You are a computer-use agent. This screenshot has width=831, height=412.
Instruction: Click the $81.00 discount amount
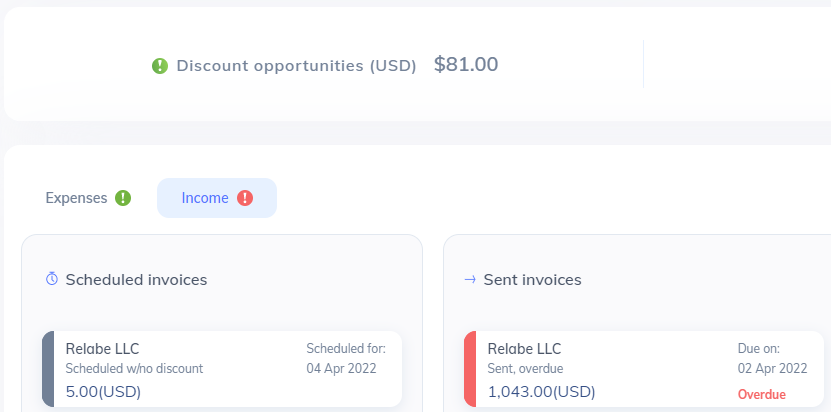point(466,65)
